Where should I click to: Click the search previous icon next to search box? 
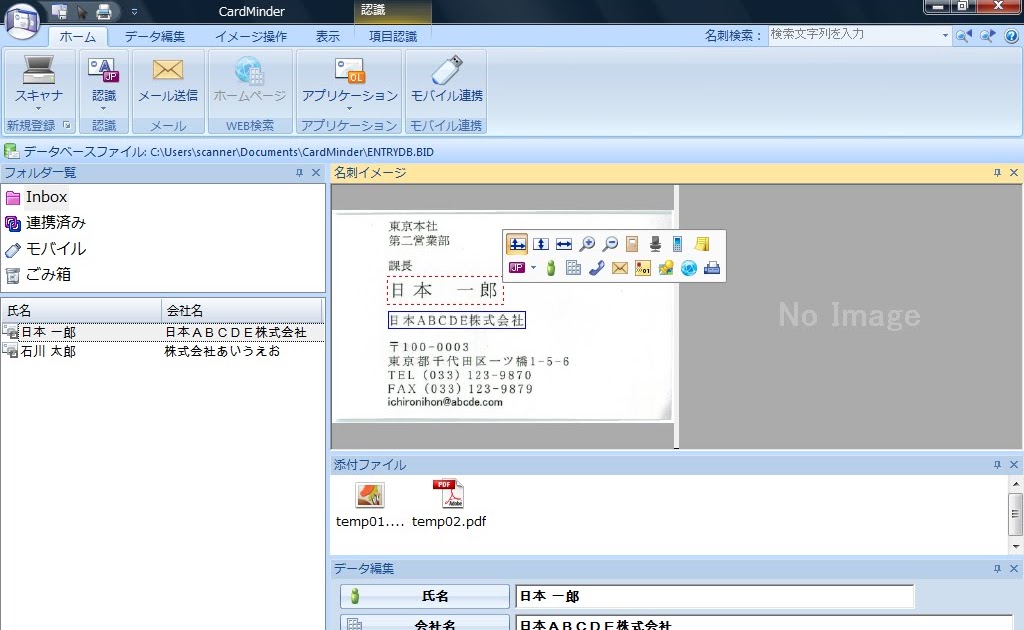point(963,36)
